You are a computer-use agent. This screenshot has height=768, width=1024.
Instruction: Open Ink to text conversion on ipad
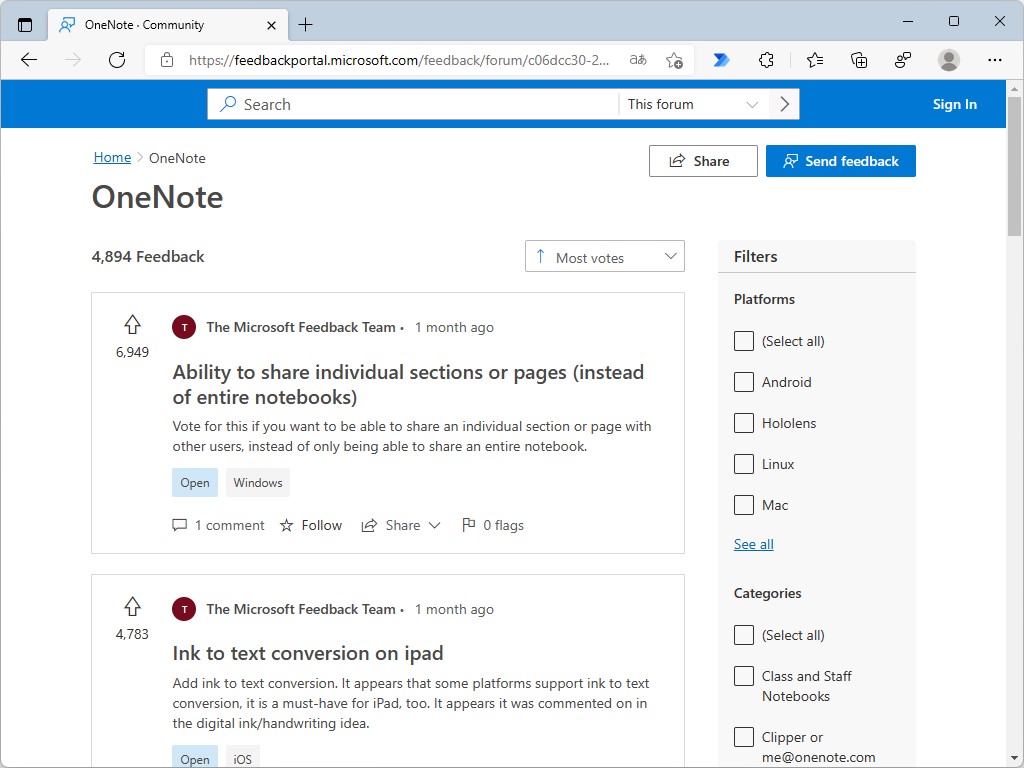[x=308, y=653]
